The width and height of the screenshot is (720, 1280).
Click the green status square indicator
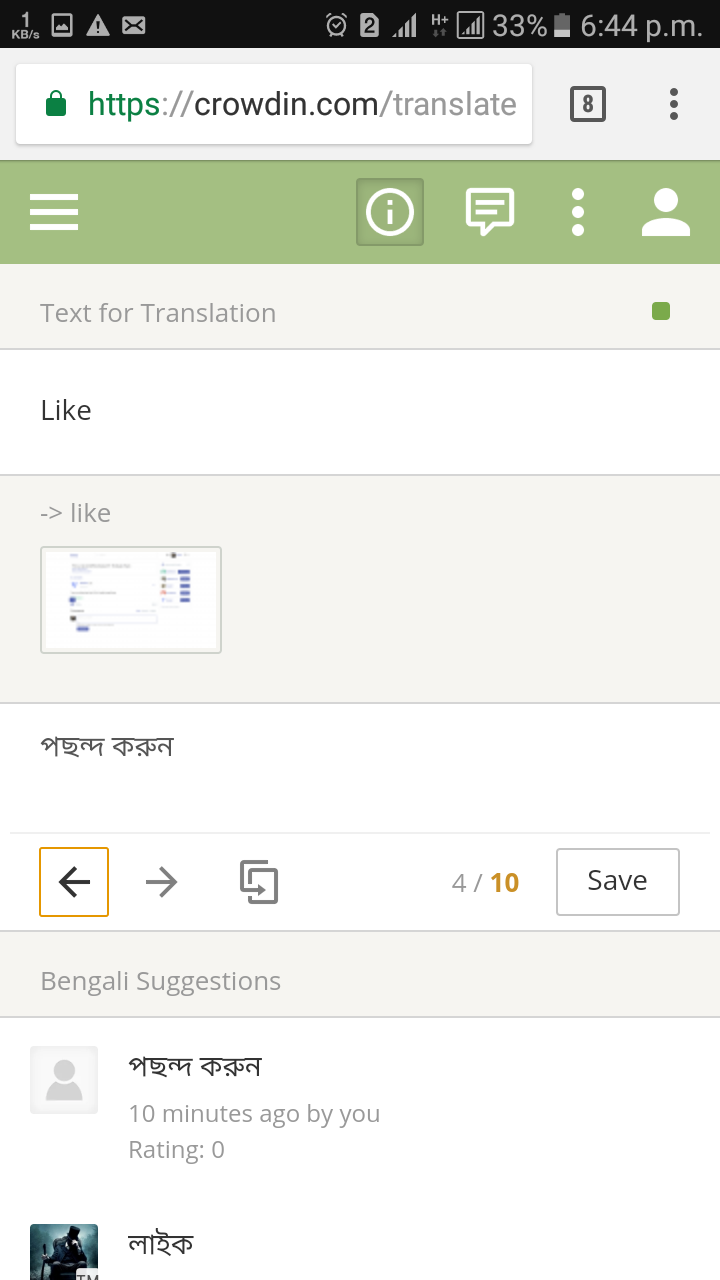click(661, 312)
